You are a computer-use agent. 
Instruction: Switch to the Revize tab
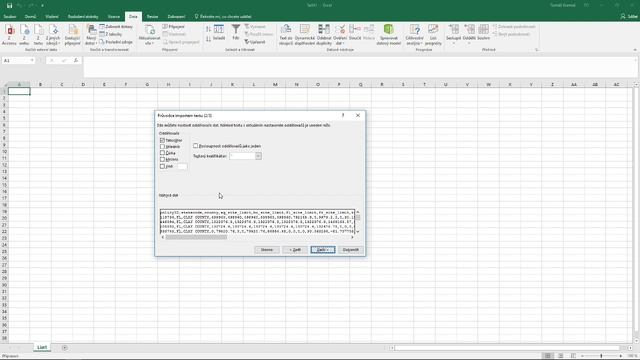coord(152,17)
